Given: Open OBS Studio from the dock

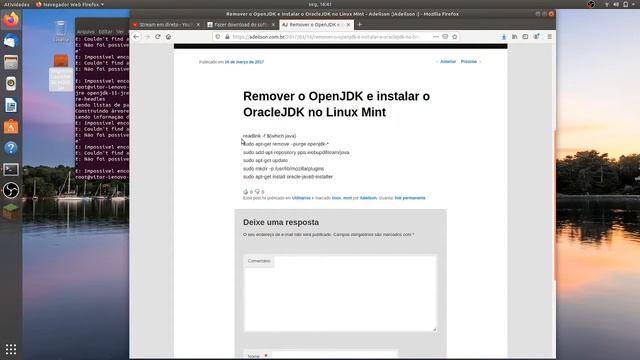Looking at the screenshot, I should pos(11,191).
